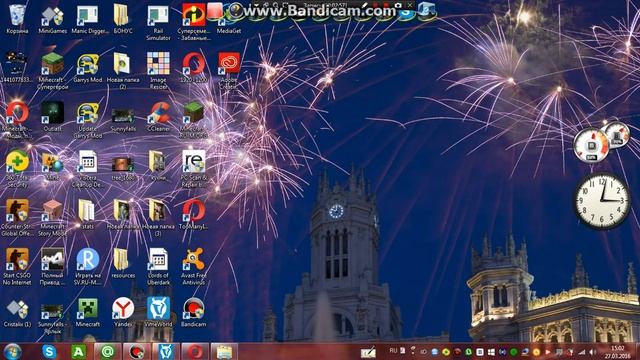
Task: Launch the VimeWorld desktop shortcut
Action: coord(158,313)
